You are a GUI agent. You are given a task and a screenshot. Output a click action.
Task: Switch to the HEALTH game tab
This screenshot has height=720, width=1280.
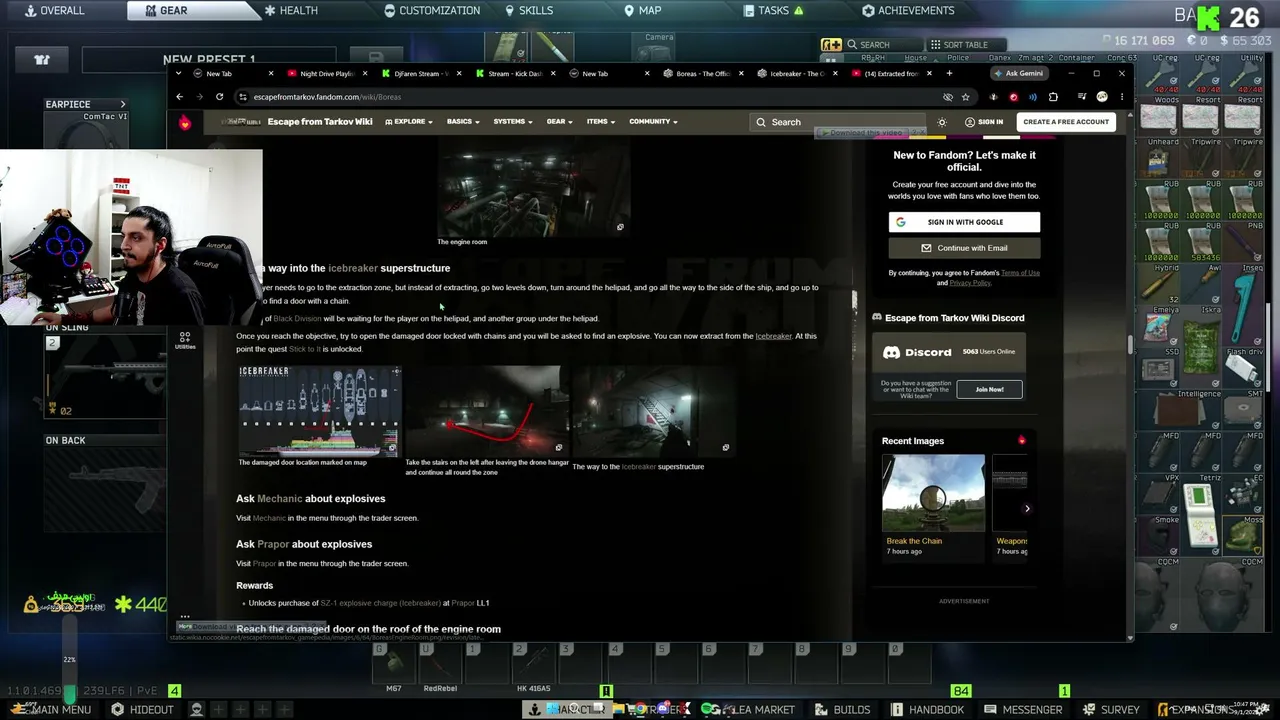coord(291,10)
